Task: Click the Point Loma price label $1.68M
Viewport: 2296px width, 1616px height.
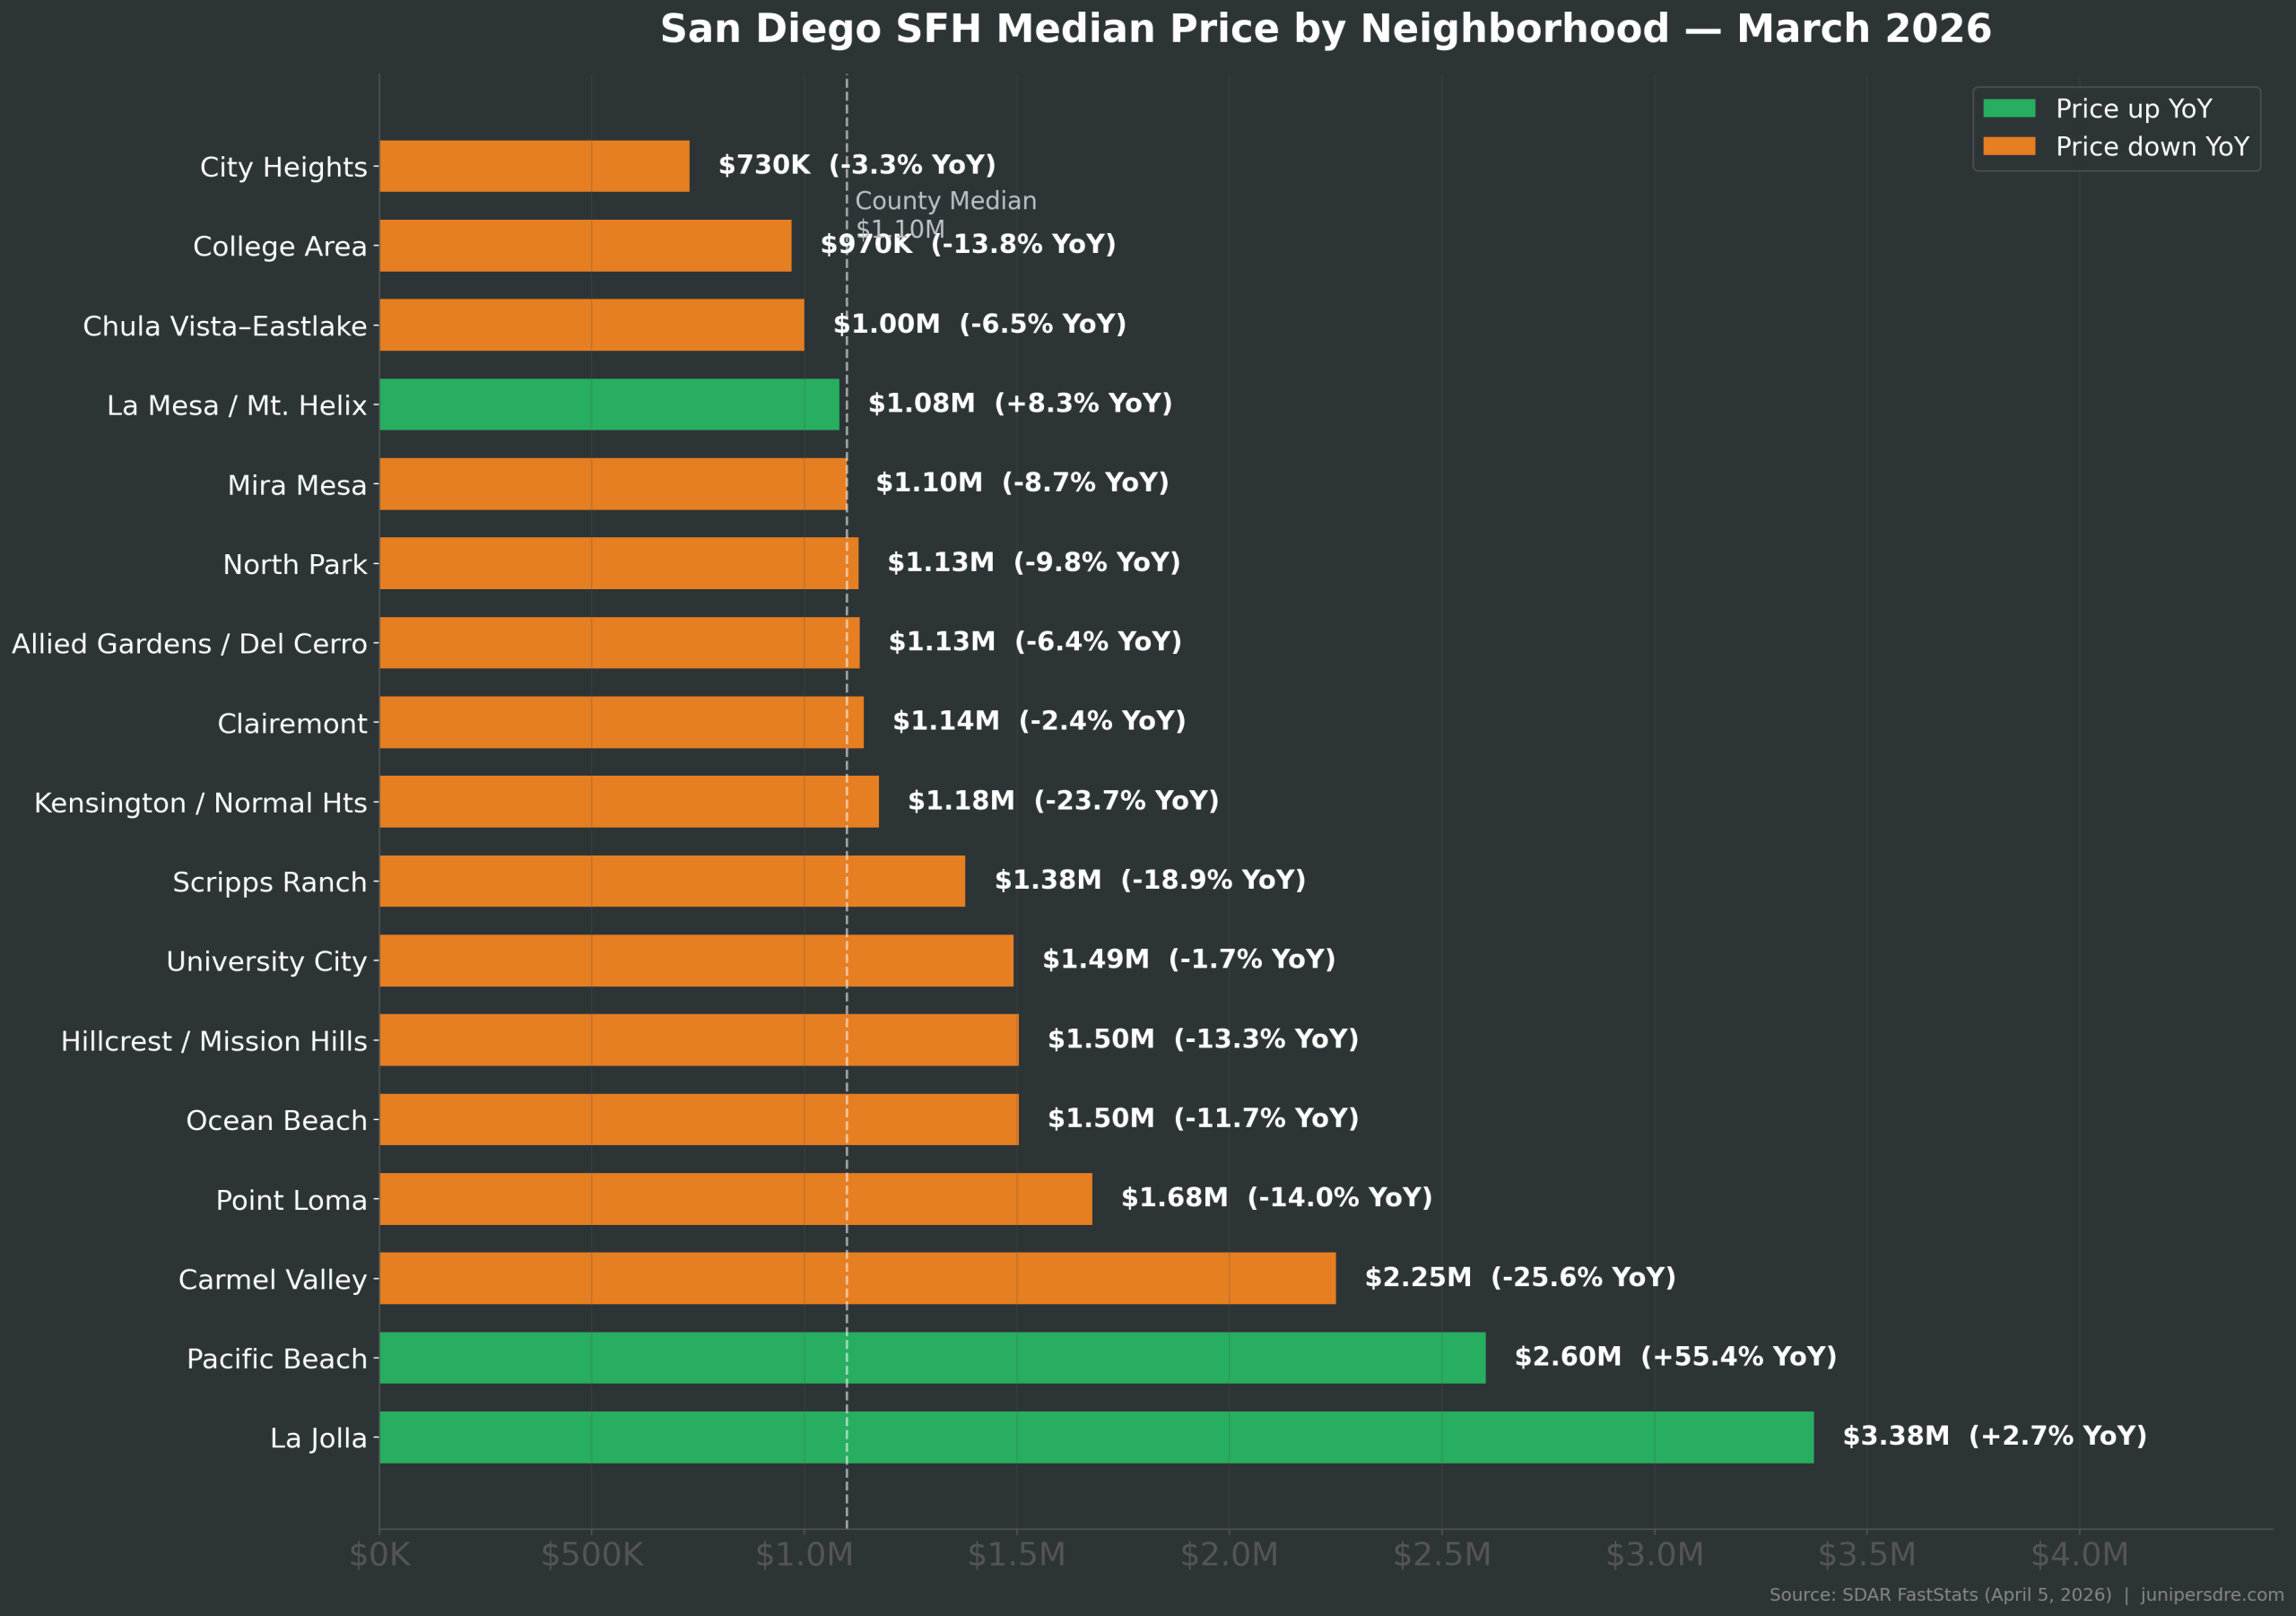Action: [1173, 1198]
